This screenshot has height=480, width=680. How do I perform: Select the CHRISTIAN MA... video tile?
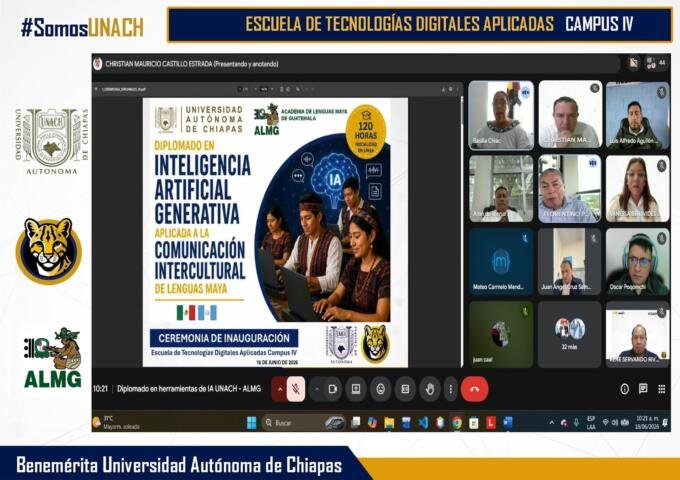point(570,114)
